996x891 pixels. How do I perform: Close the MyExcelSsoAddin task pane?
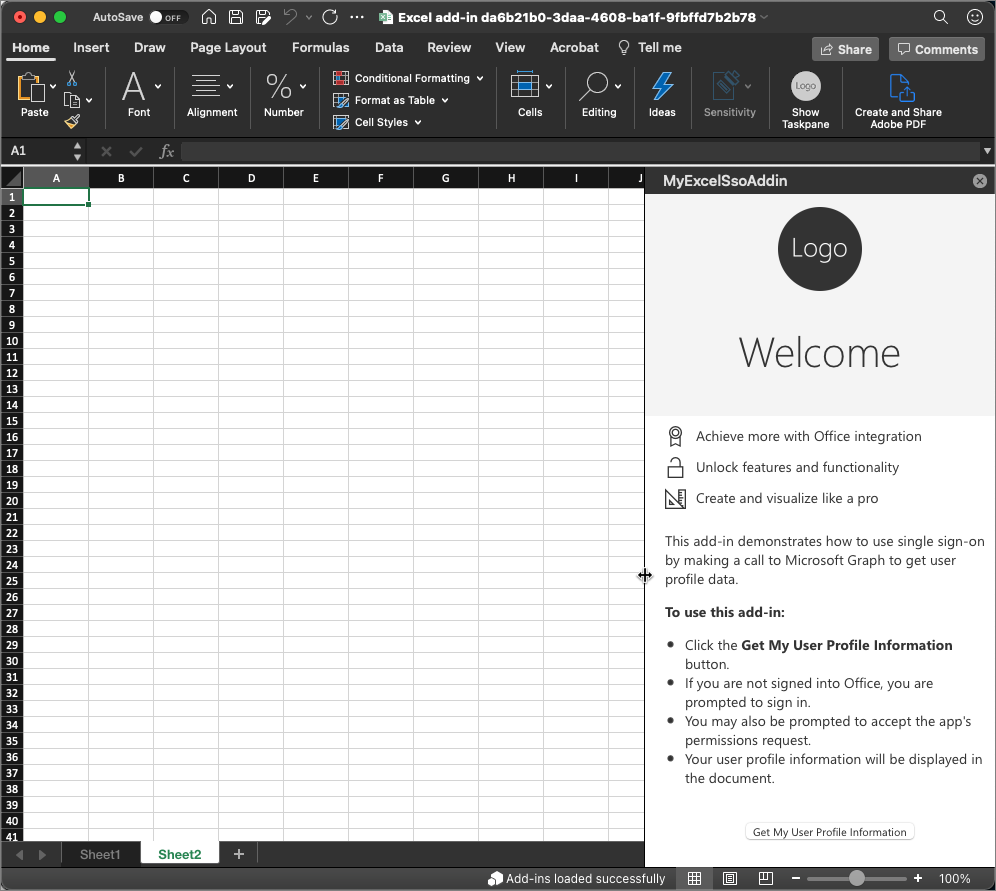point(979,181)
